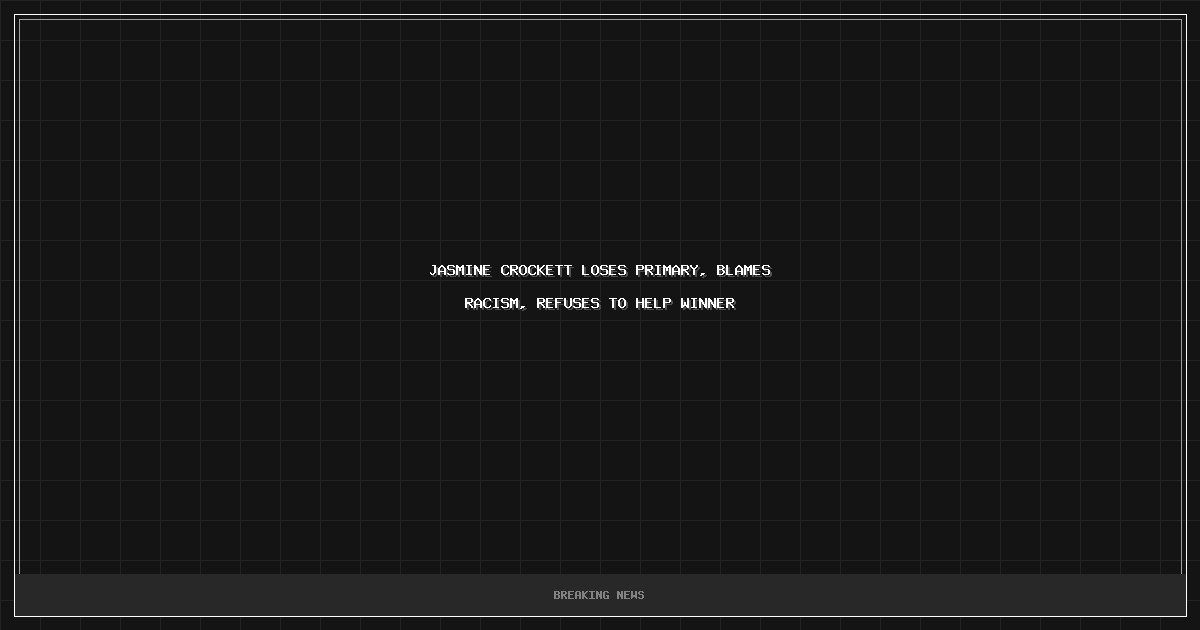Image resolution: width=1200 pixels, height=630 pixels.
Task: Select the word BREAKING in the bottom bar
Action: [x=581, y=595]
